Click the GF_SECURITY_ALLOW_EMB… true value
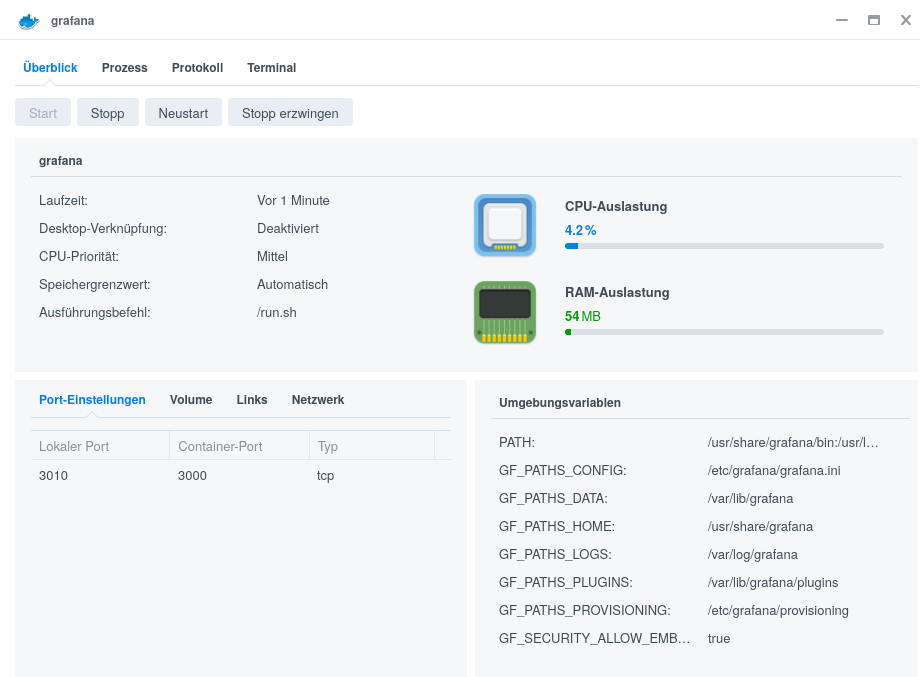The image size is (920, 677). click(719, 638)
